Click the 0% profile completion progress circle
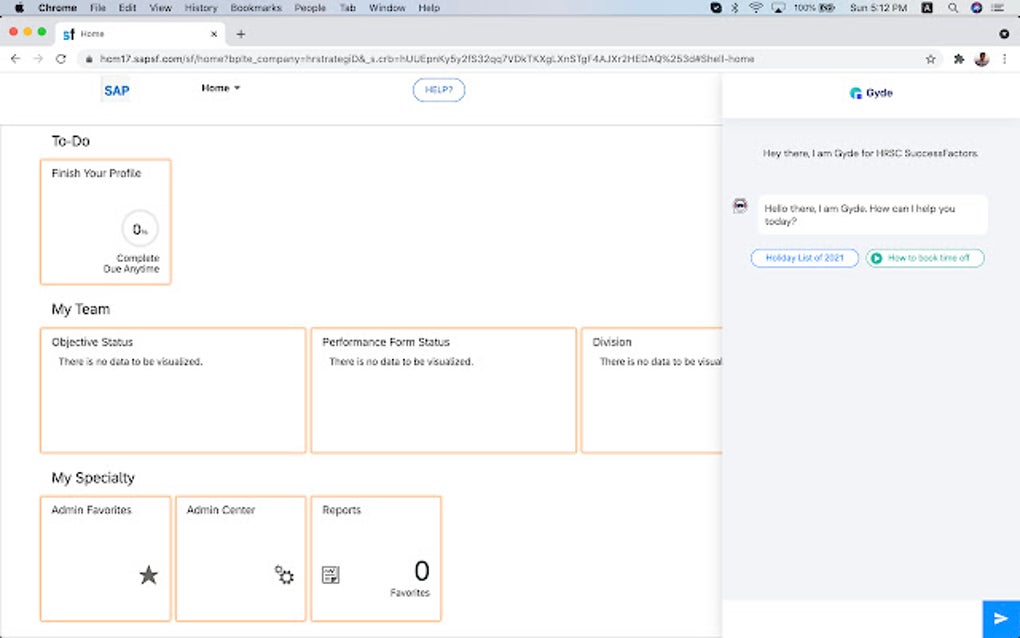This screenshot has width=1020, height=638. click(x=139, y=229)
